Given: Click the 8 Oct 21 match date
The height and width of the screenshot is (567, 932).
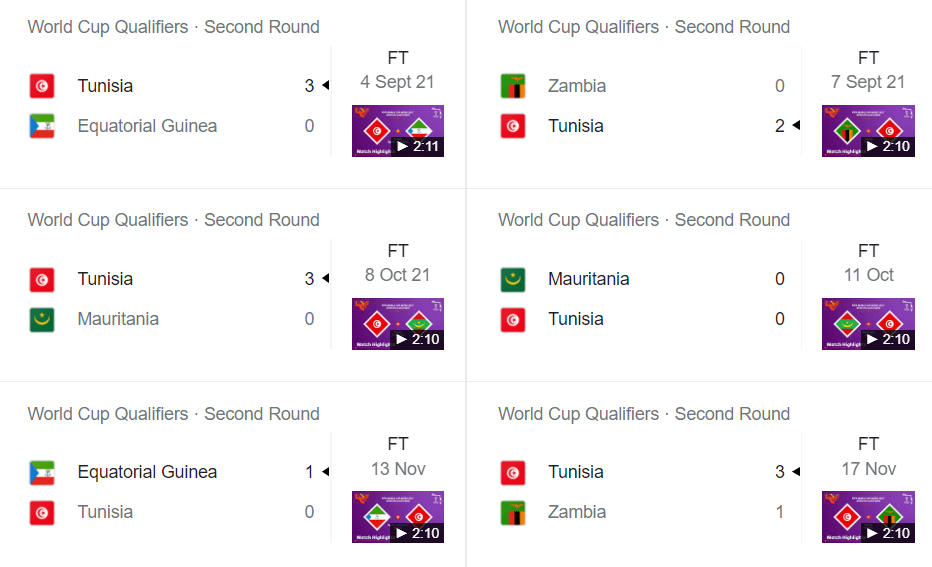Looking at the screenshot, I should pos(397,275).
